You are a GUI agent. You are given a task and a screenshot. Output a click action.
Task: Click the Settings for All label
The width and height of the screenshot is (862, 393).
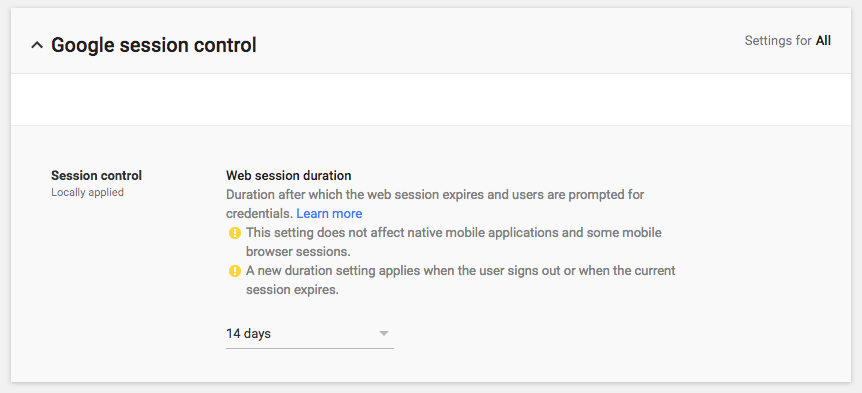tap(787, 41)
